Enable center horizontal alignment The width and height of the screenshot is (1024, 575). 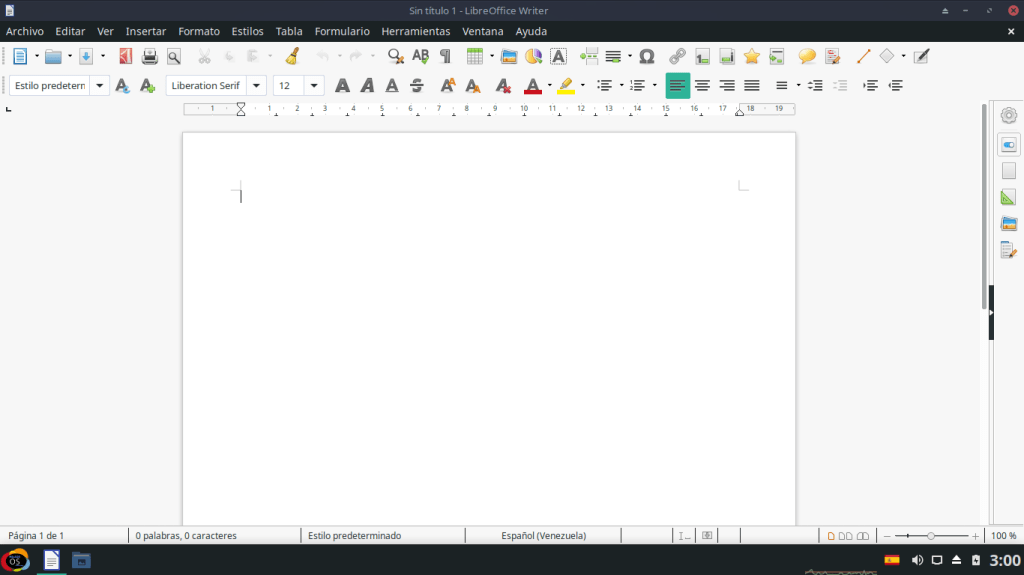point(703,86)
